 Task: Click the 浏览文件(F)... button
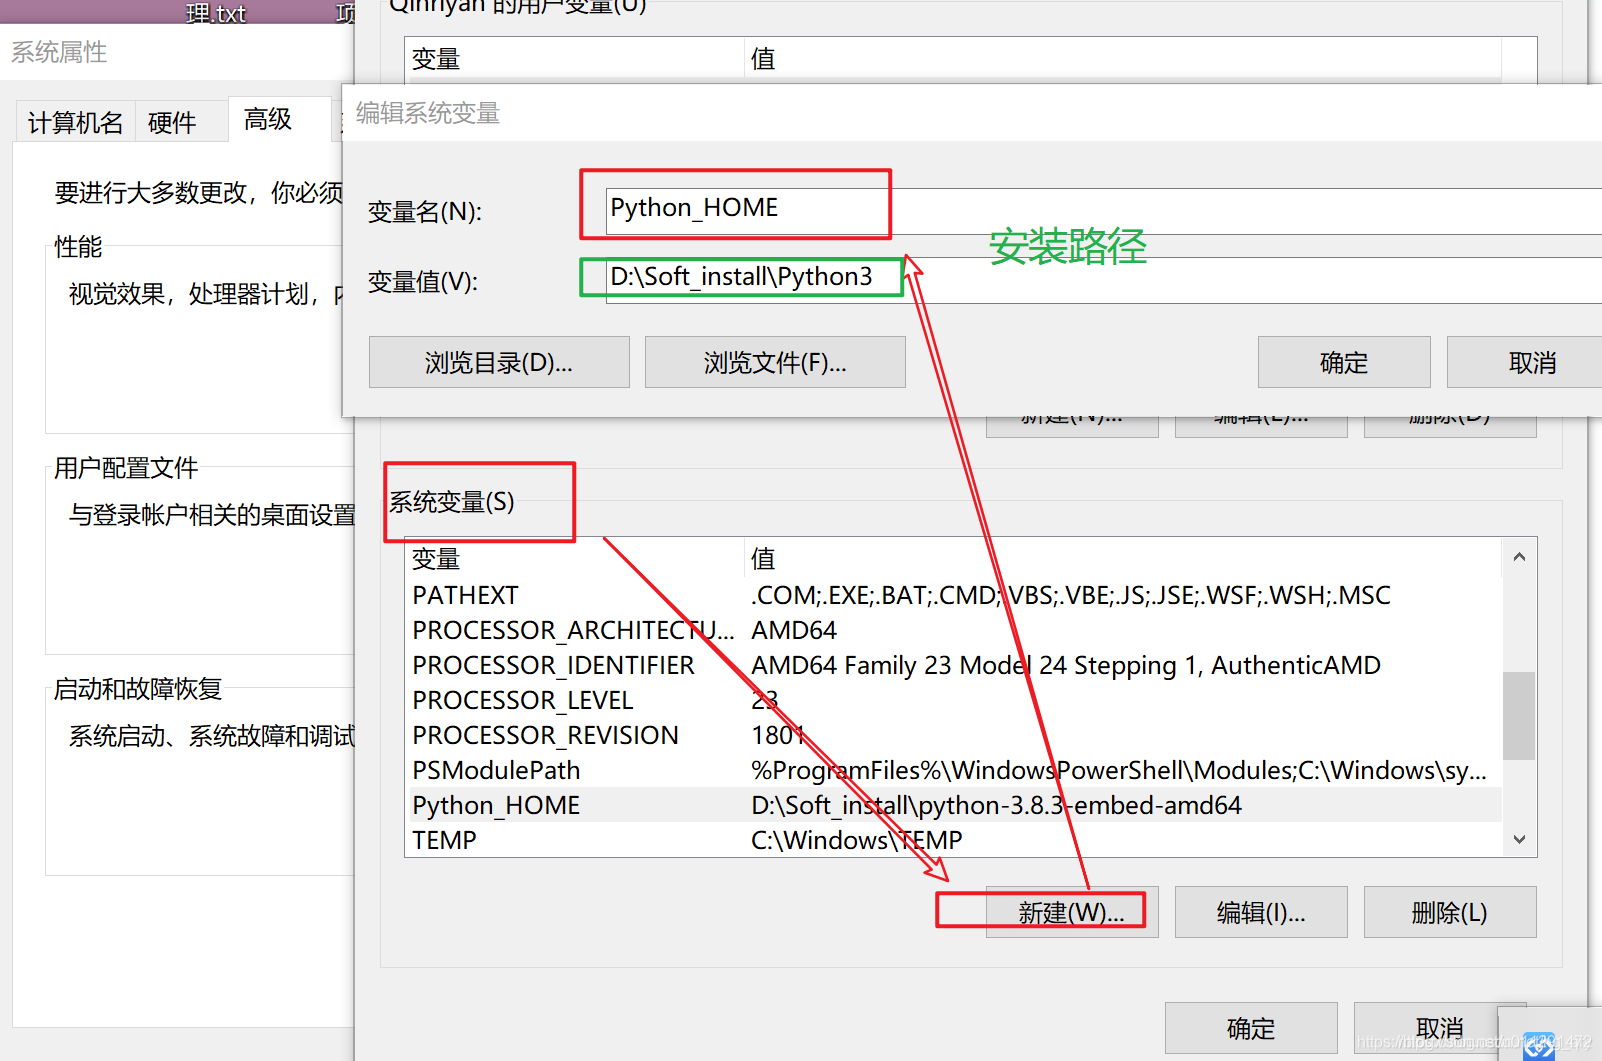click(775, 362)
